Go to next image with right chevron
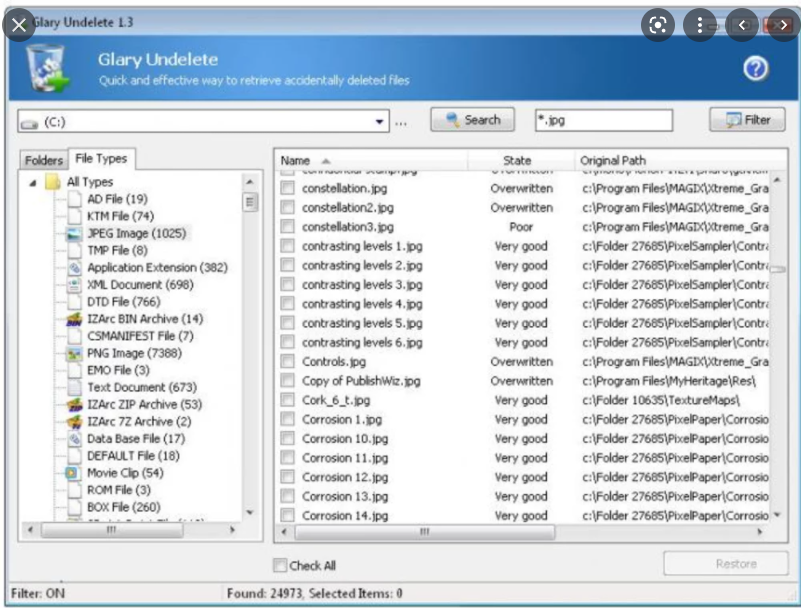 click(784, 25)
